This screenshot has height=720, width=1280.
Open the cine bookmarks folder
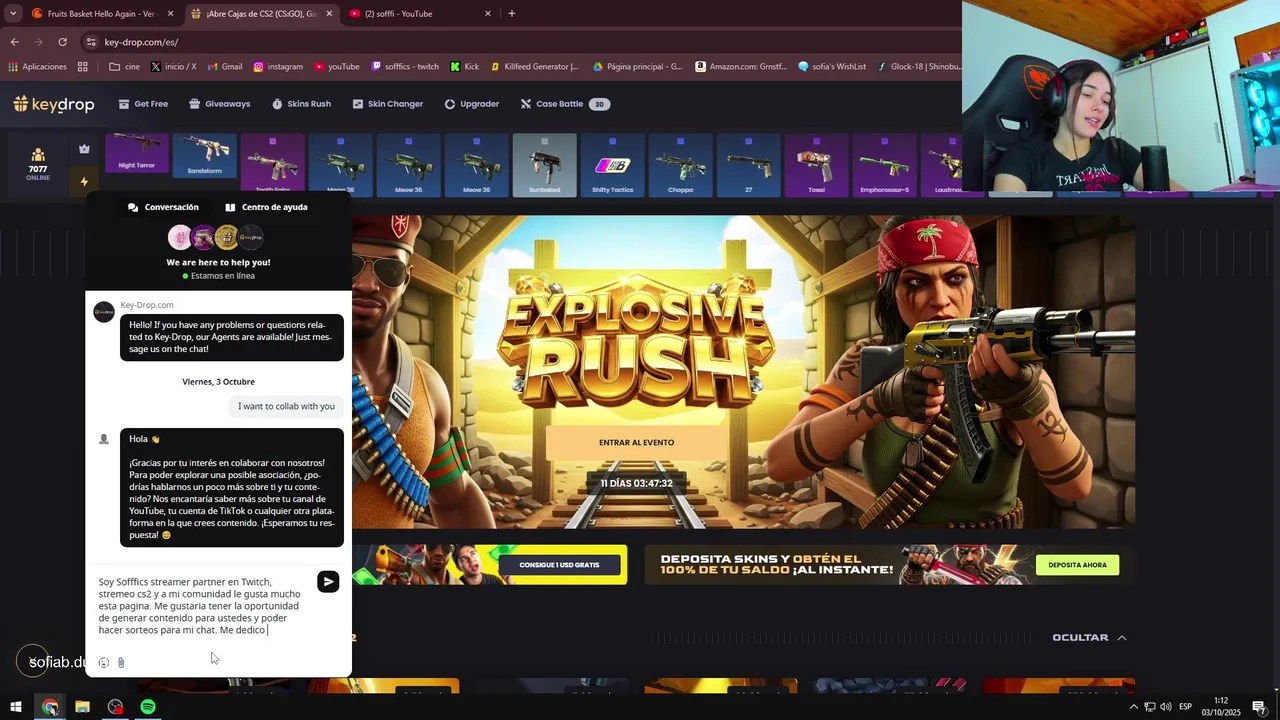(125, 67)
